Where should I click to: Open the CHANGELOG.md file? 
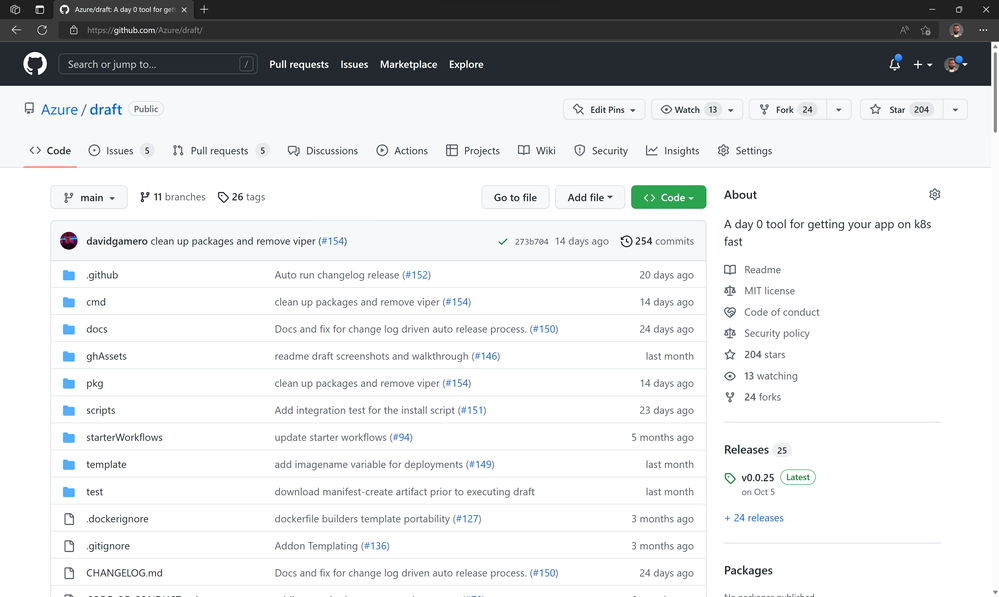click(124, 573)
